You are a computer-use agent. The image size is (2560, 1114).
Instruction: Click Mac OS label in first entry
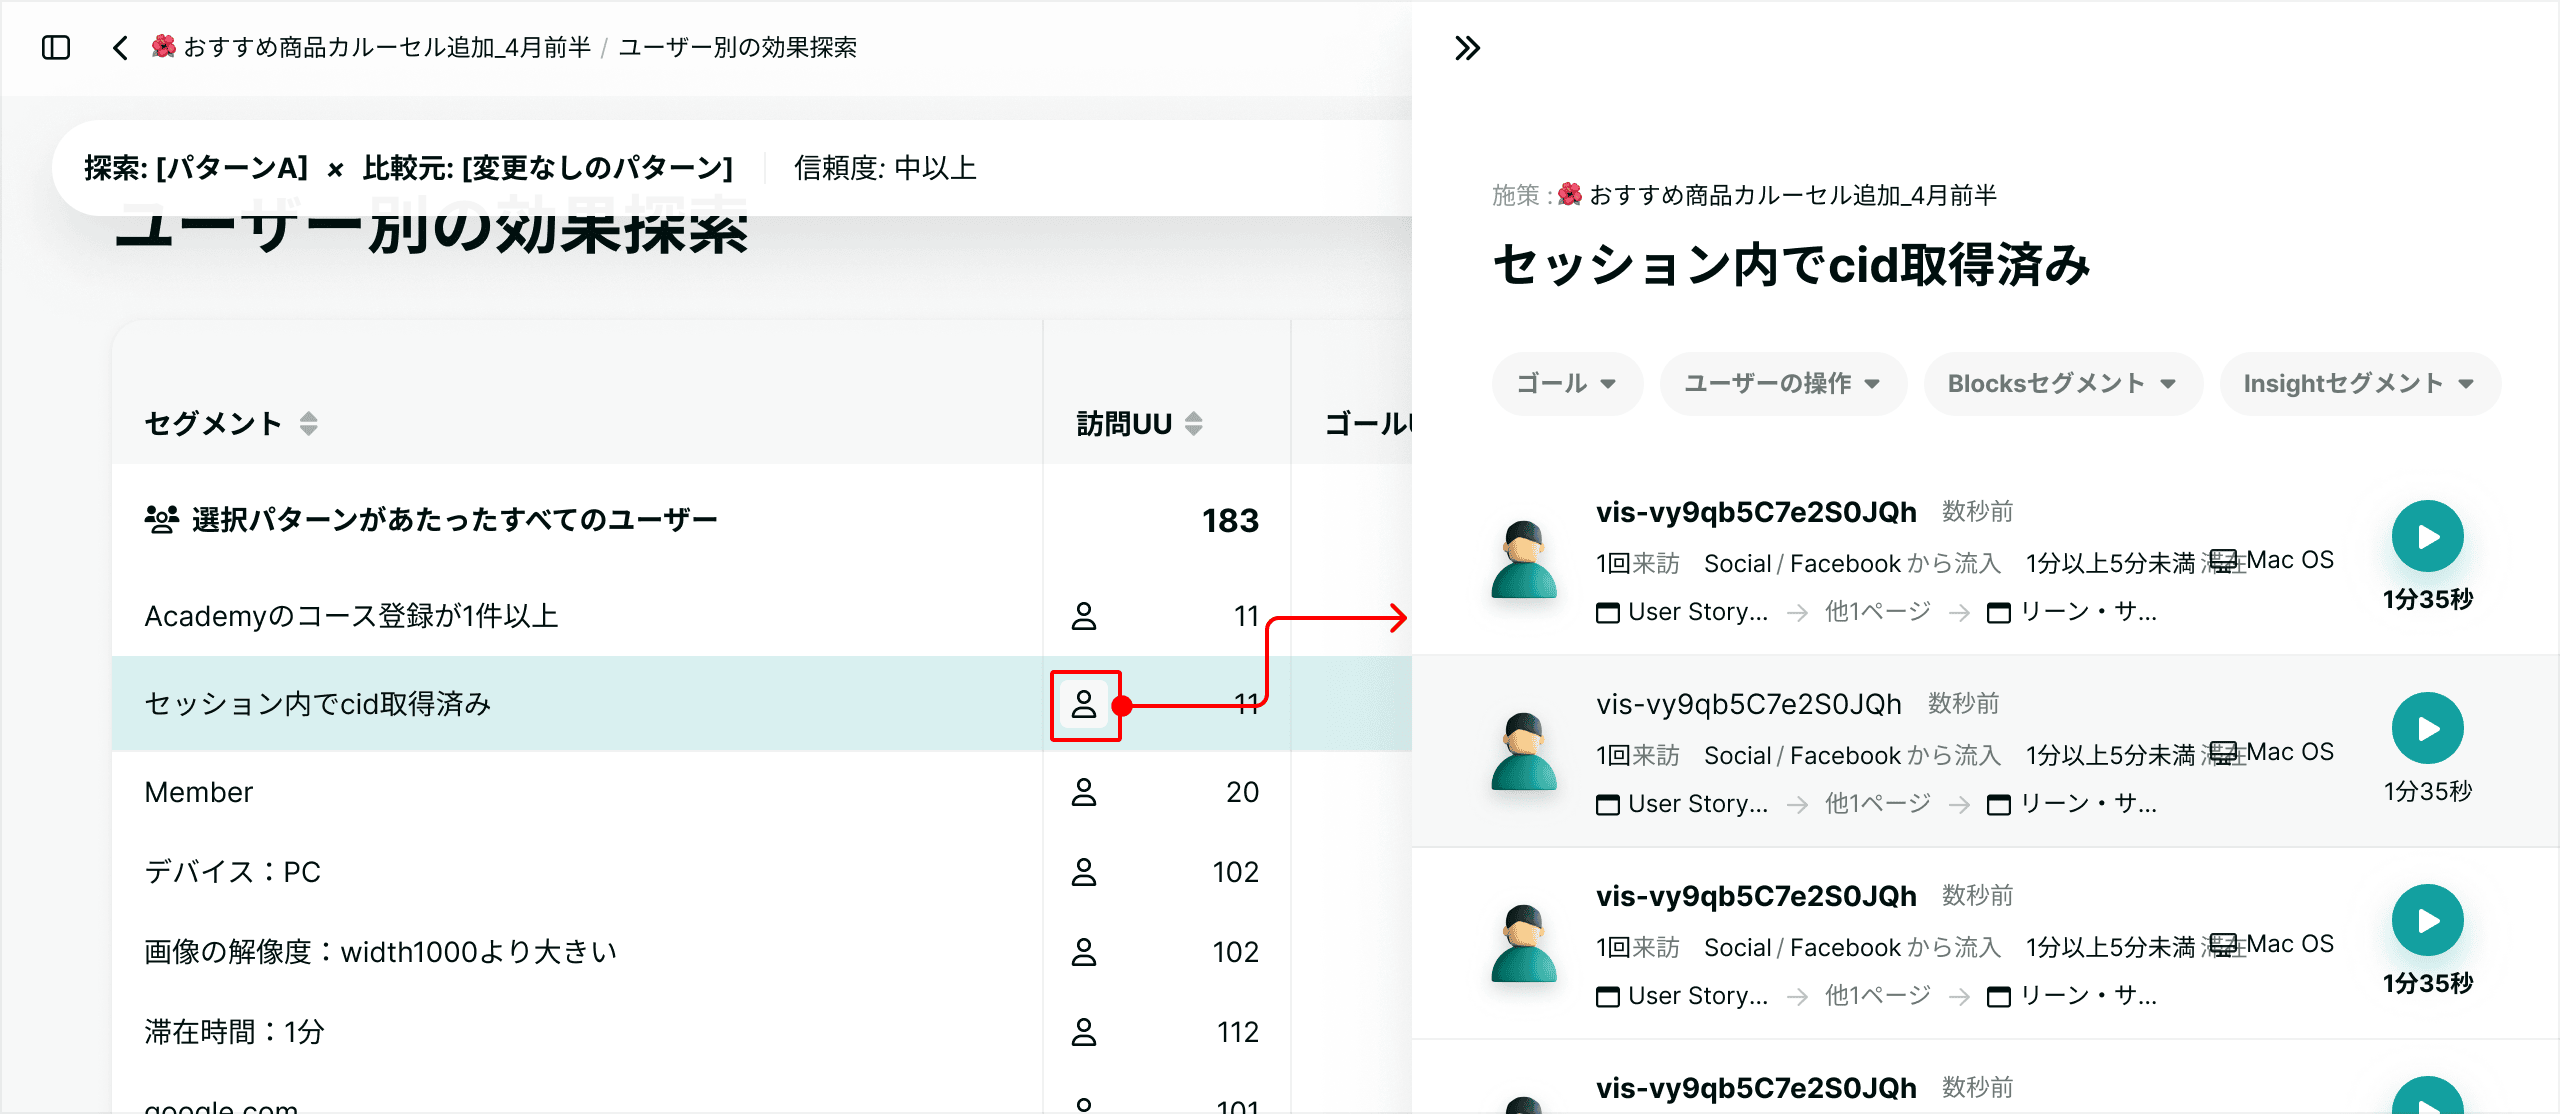coord(2290,560)
